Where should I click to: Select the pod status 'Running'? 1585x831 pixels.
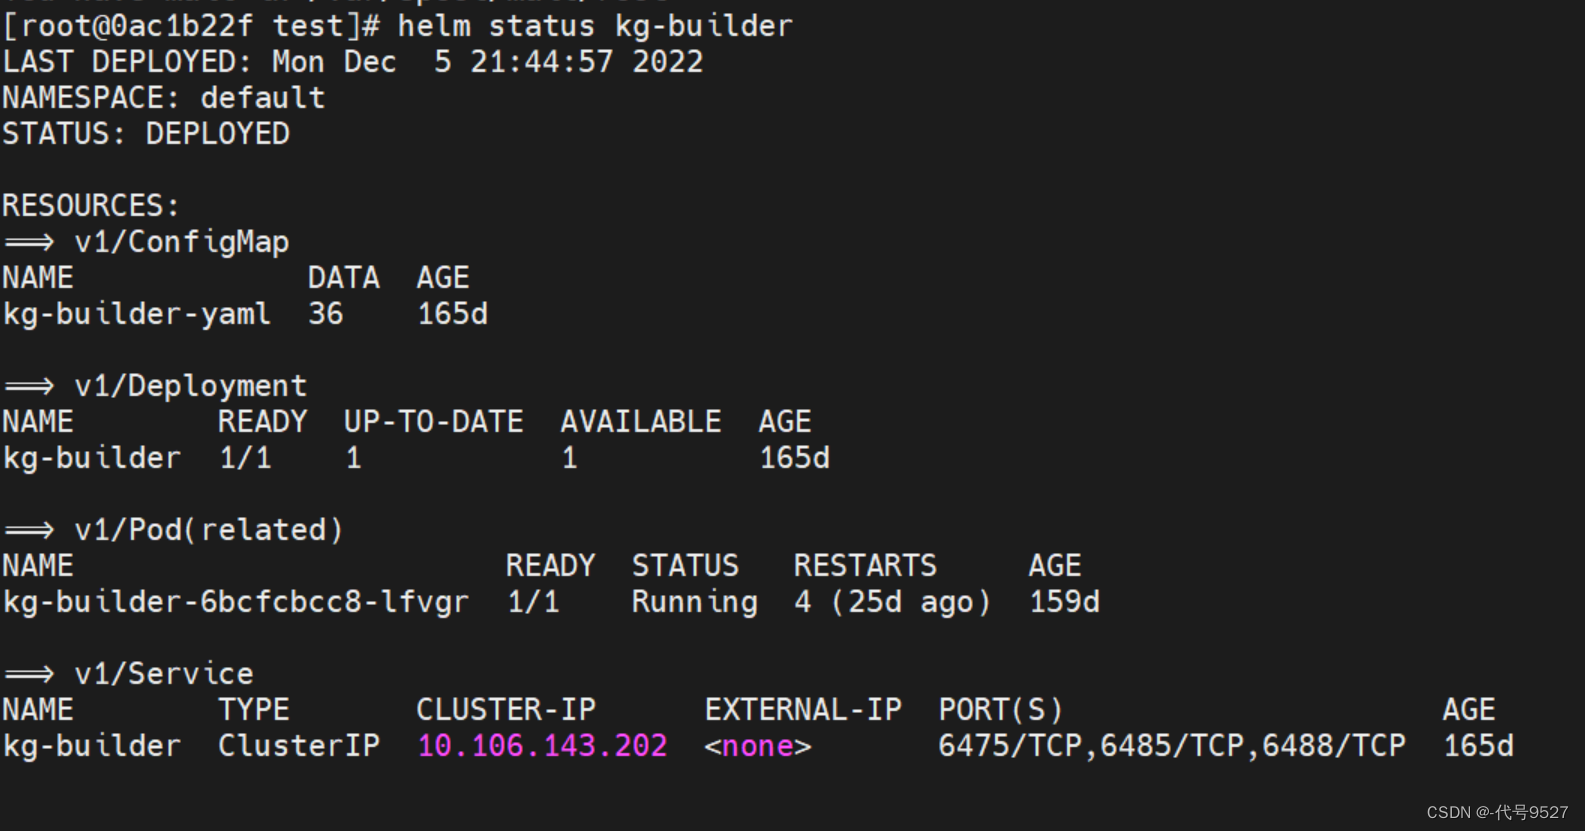(x=695, y=602)
